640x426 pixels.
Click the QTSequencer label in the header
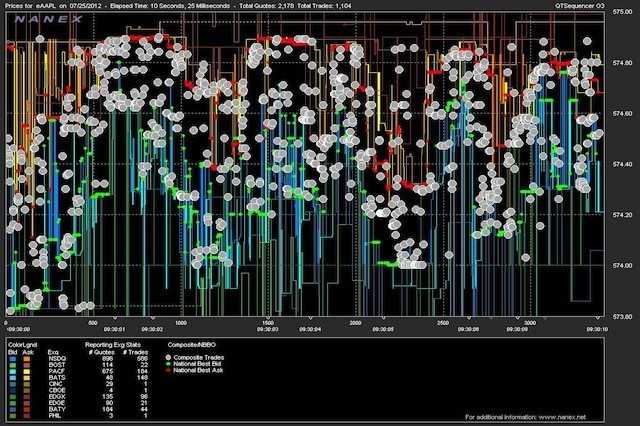(576, 6)
